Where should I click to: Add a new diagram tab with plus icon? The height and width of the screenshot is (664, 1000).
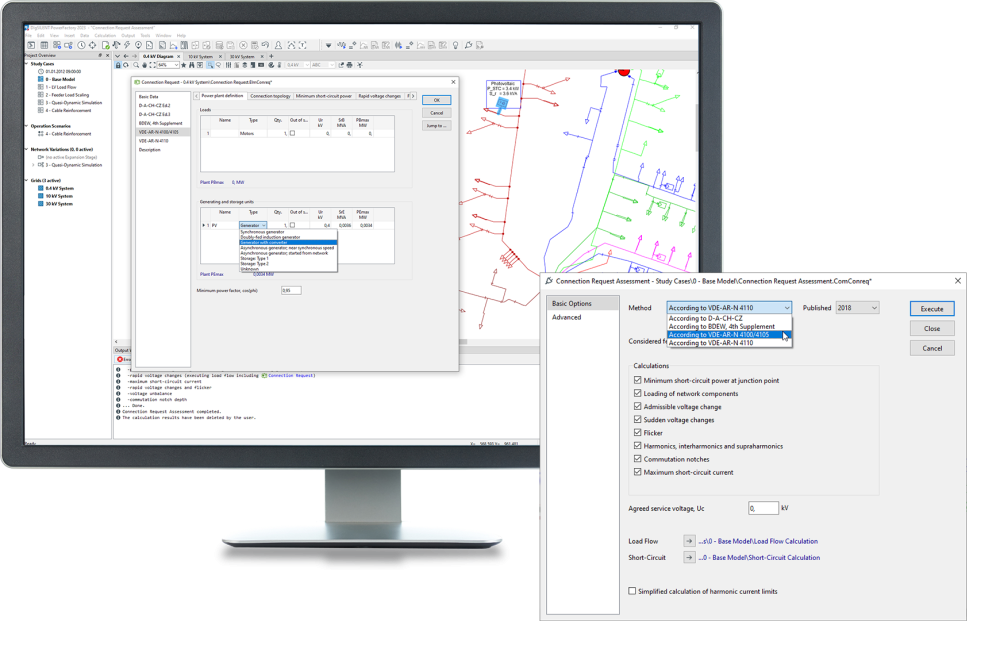[271, 56]
